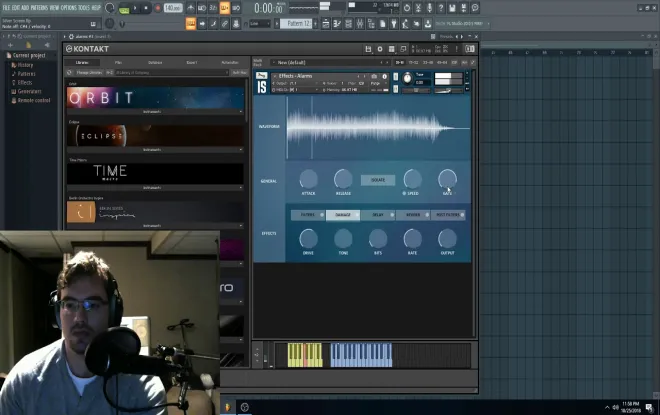Click the question mark help icon
This screenshot has height=415, width=660.
click(441, 8)
